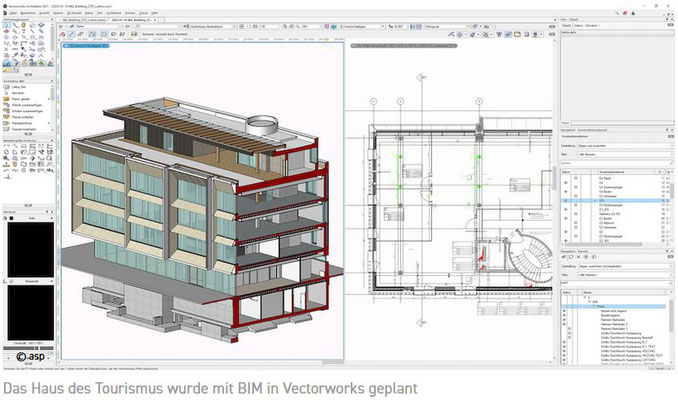Select the arrow Selection tool in the tool palette

(6, 26)
